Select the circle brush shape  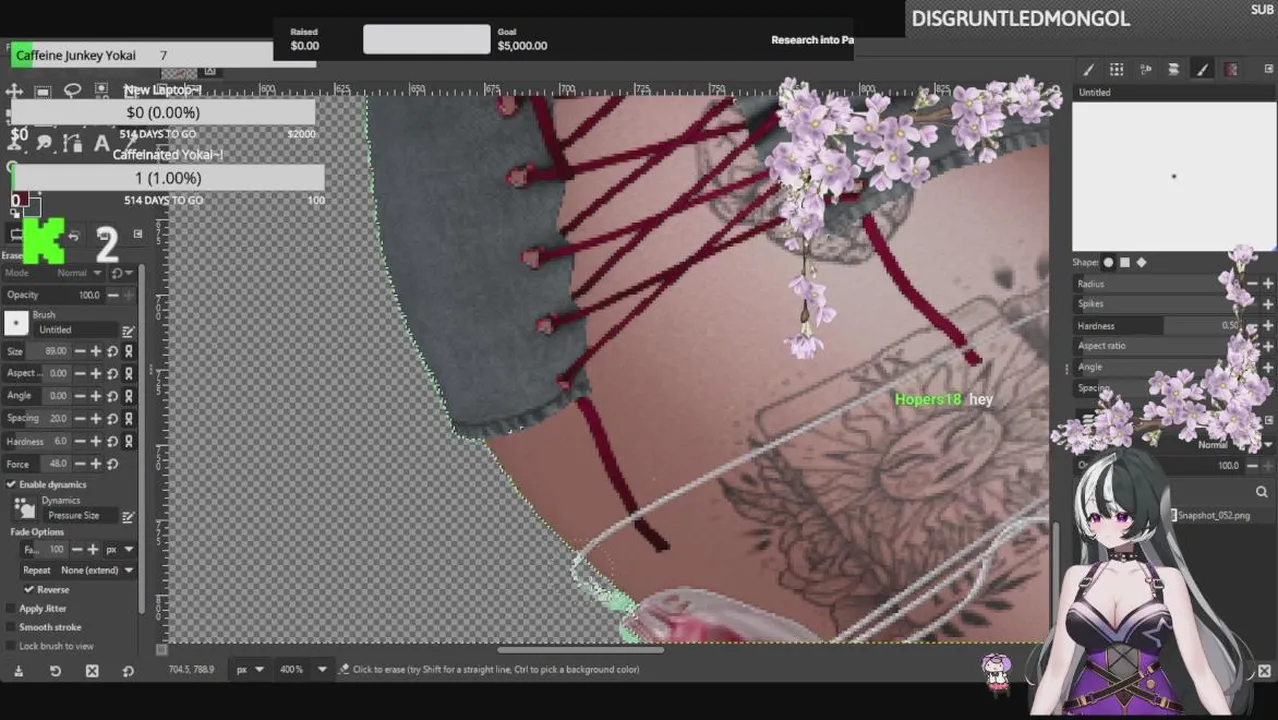point(1108,263)
